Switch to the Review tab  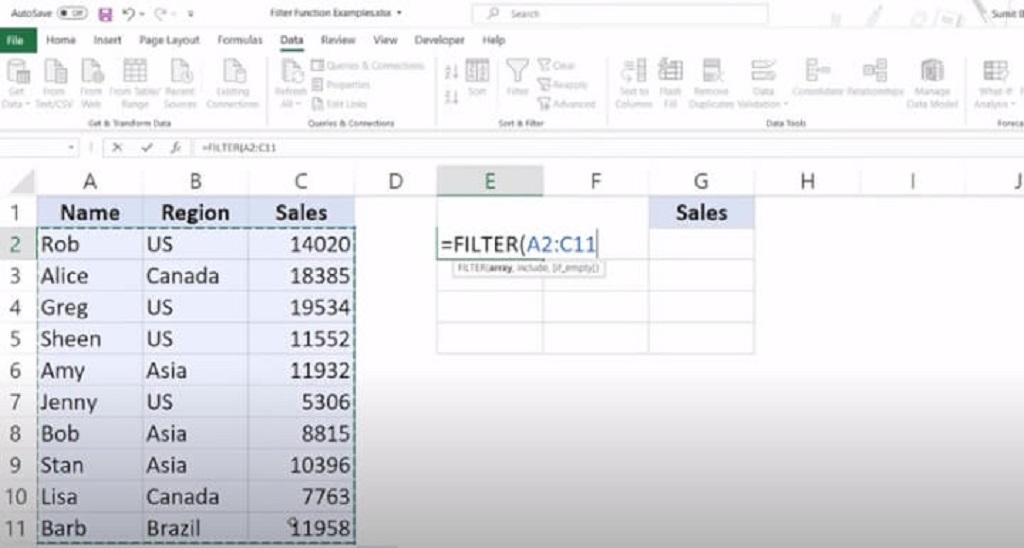(338, 40)
